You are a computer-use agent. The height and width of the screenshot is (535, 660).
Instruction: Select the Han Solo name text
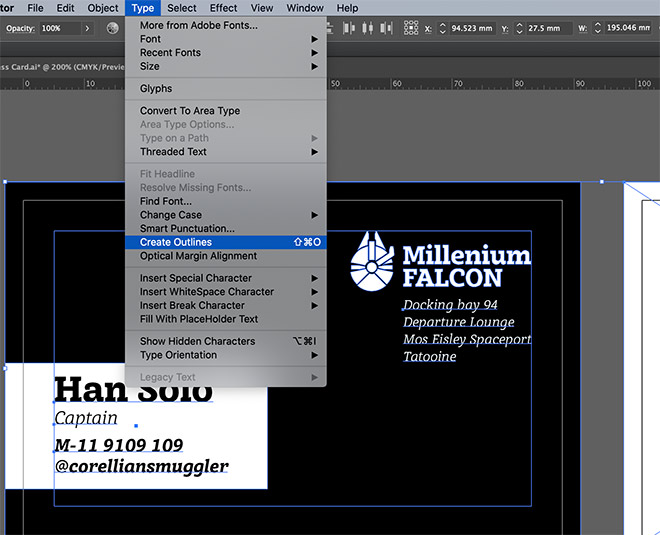click(x=133, y=390)
